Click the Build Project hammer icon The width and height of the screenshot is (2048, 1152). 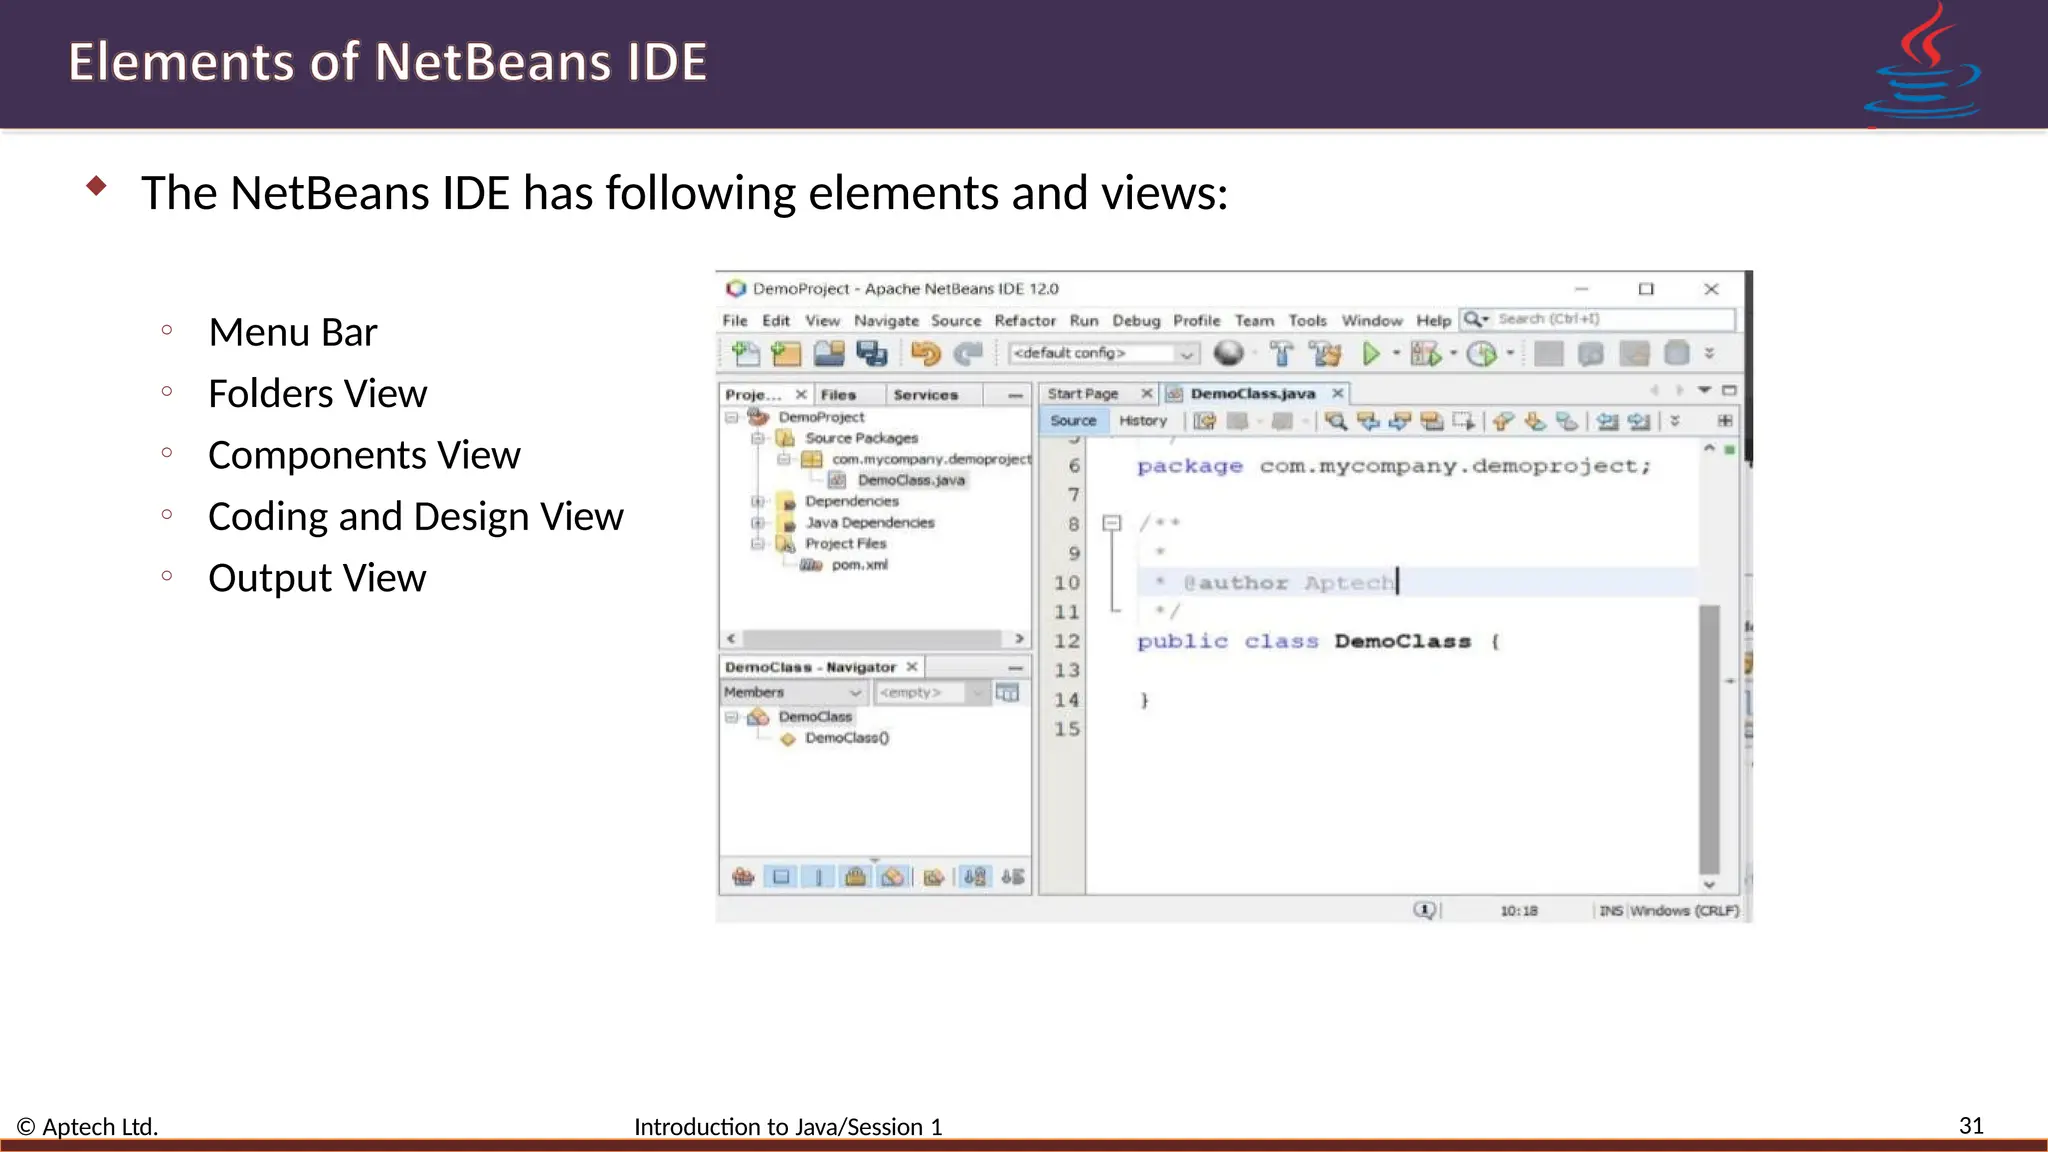(1281, 353)
